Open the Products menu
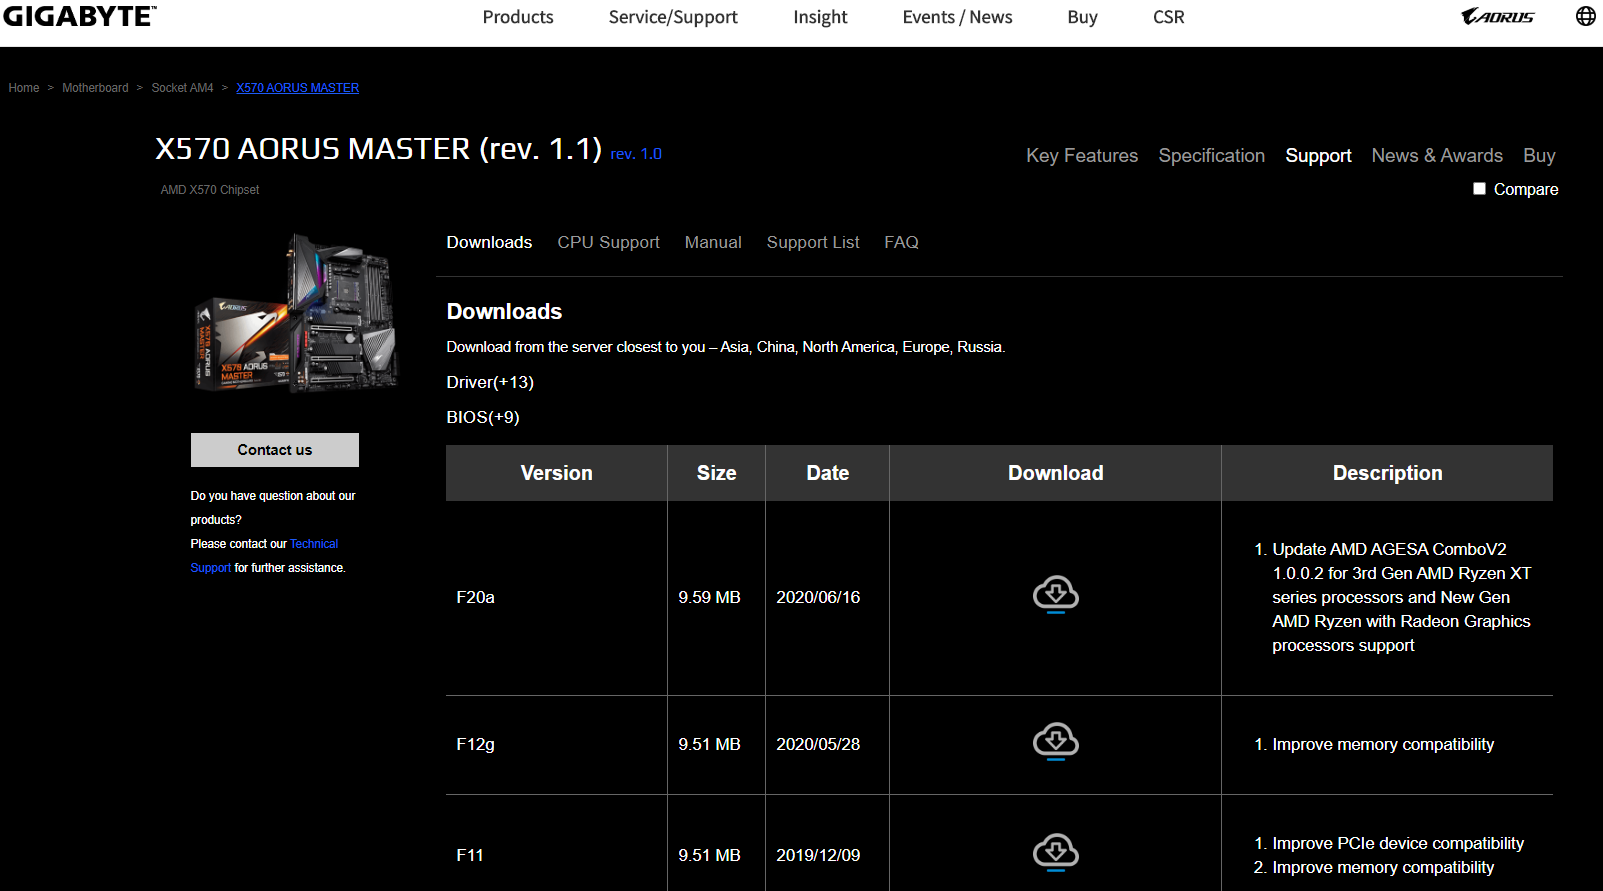The height and width of the screenshot is (891, 1603). tap(518, 17)
